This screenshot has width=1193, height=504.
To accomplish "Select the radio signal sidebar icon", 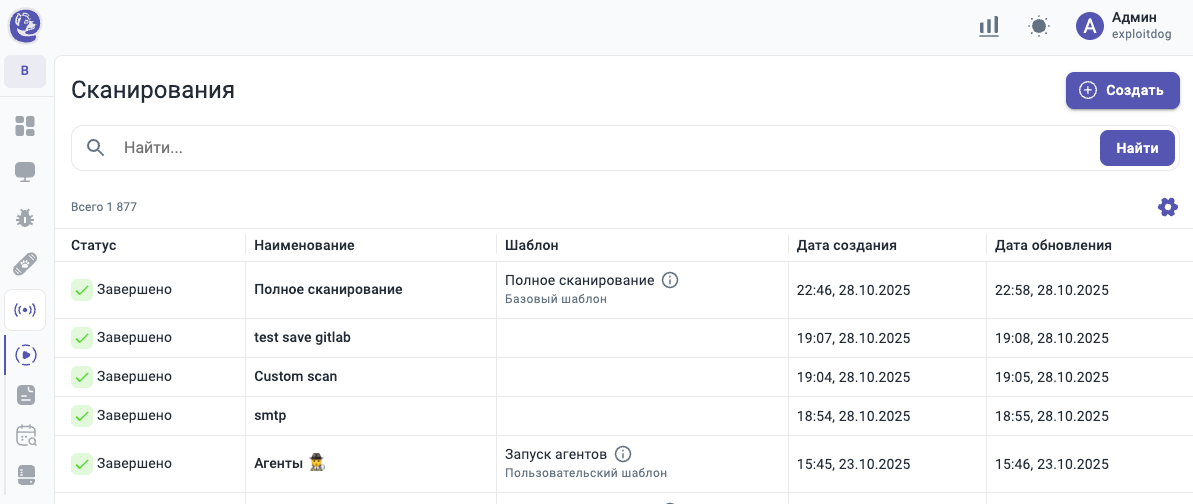I will pos(25,310).
